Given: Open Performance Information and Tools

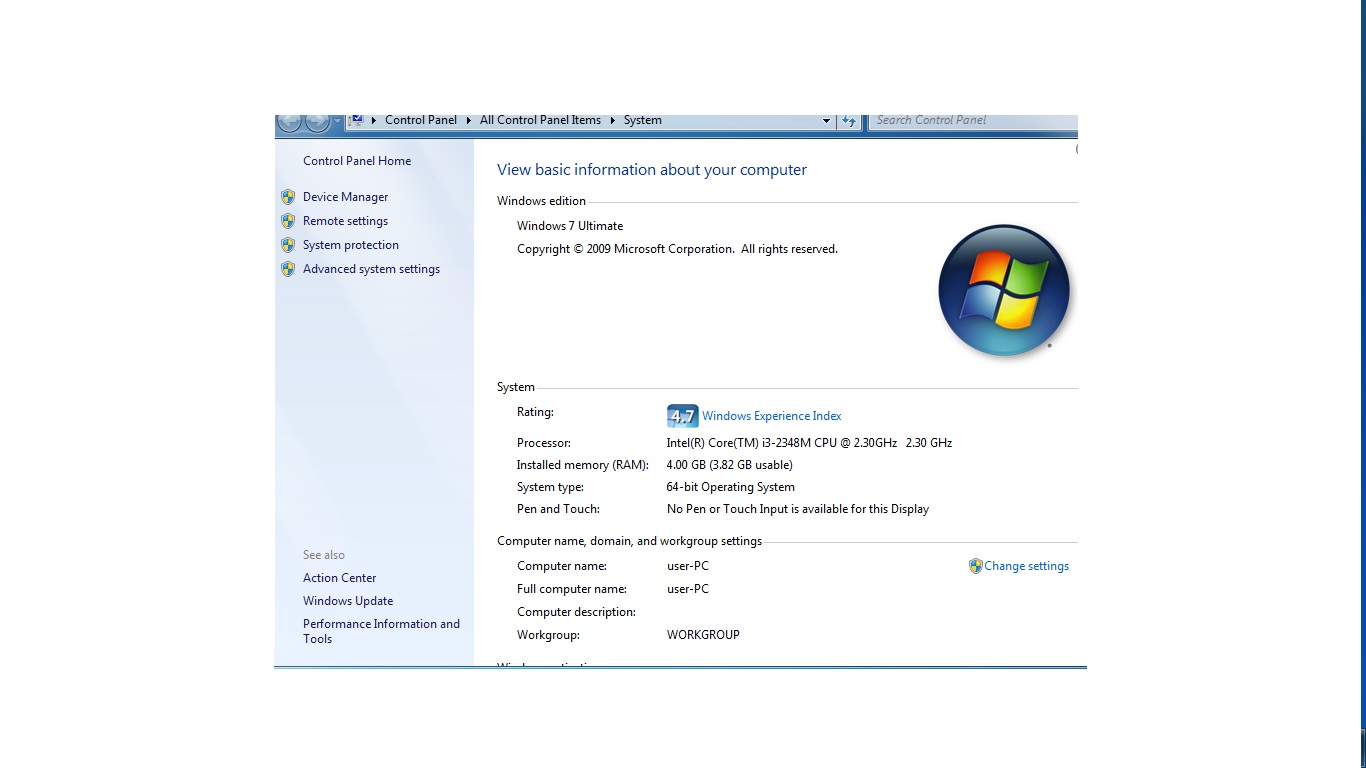Looking at the screenshot, I should click(381, 631).
